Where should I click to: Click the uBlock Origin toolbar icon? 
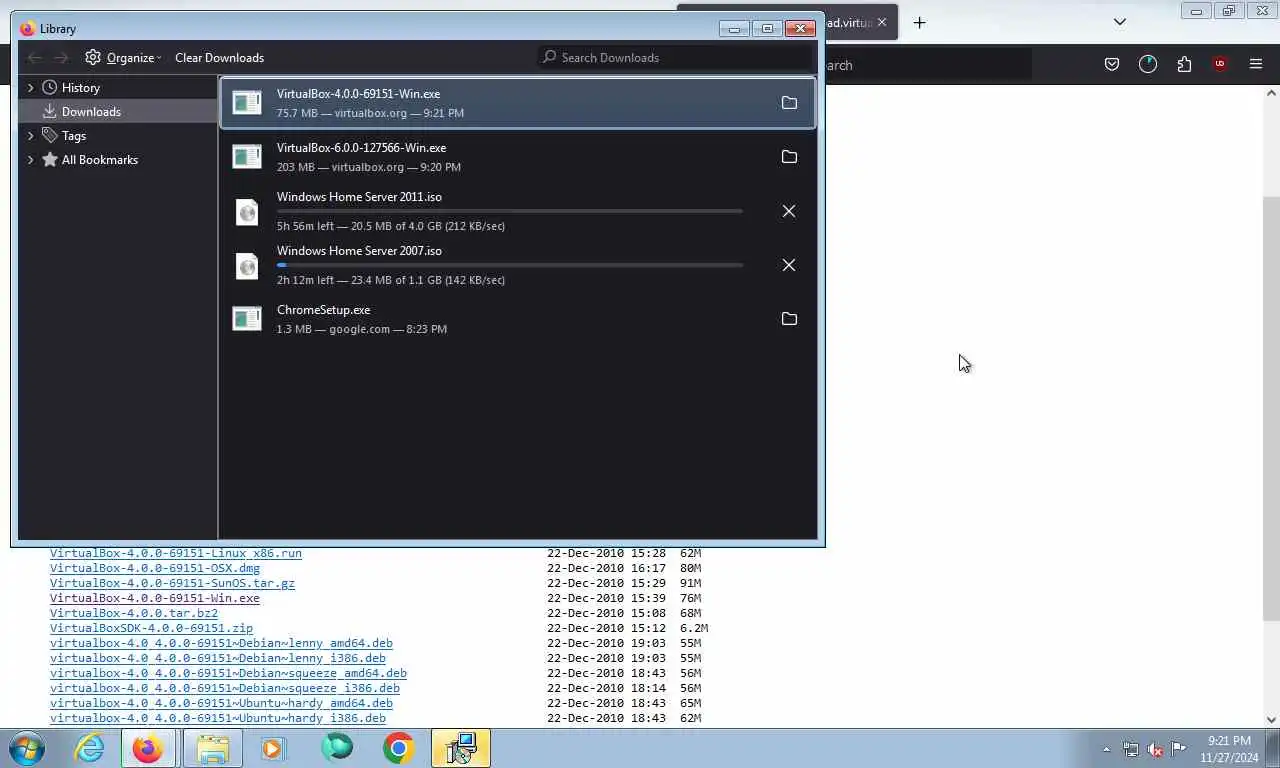coord(1220,64)
